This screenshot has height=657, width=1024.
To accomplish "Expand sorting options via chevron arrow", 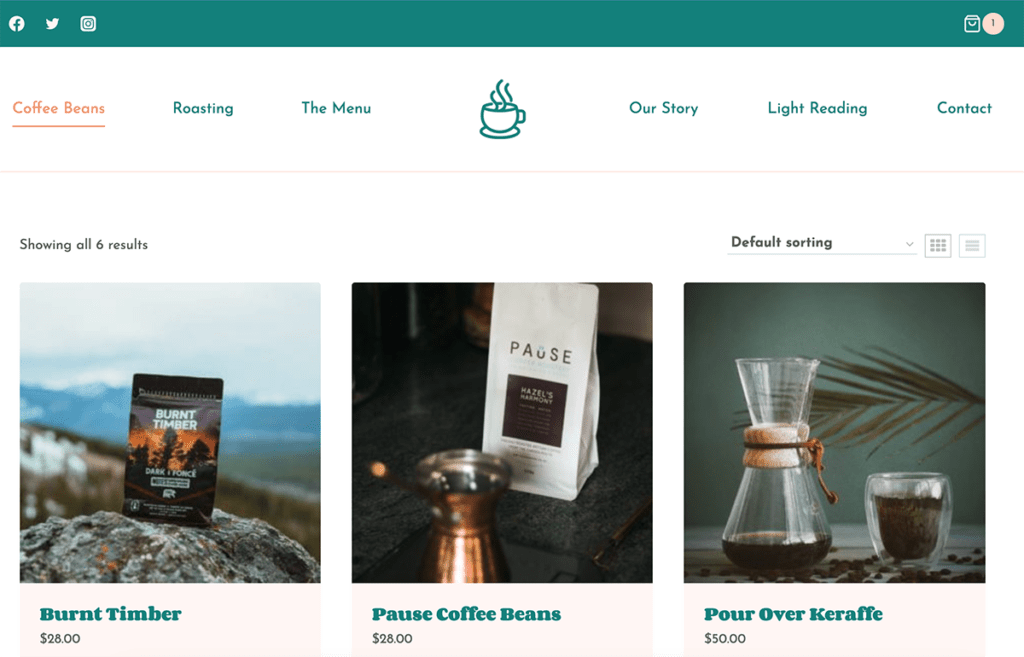I will tap(909, 244).
